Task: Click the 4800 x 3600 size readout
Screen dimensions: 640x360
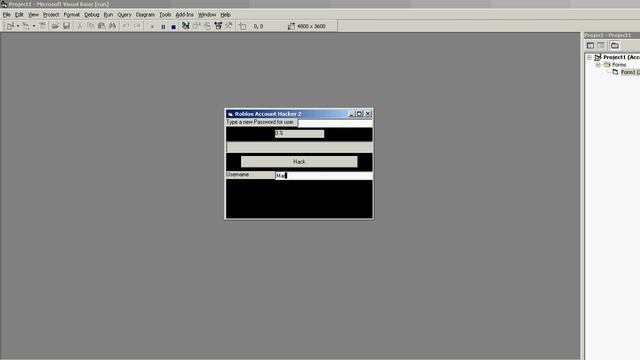Action: [311, 26]
